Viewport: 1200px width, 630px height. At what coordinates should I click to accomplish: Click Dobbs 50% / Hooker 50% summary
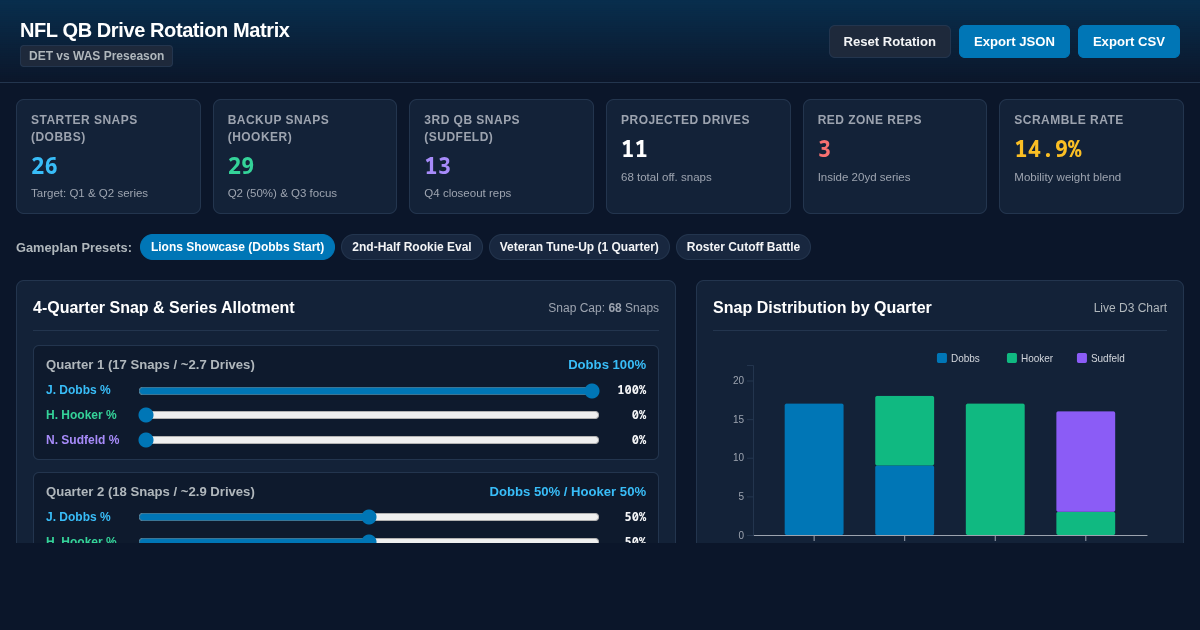pyautogui.click(x=568, y=492)
